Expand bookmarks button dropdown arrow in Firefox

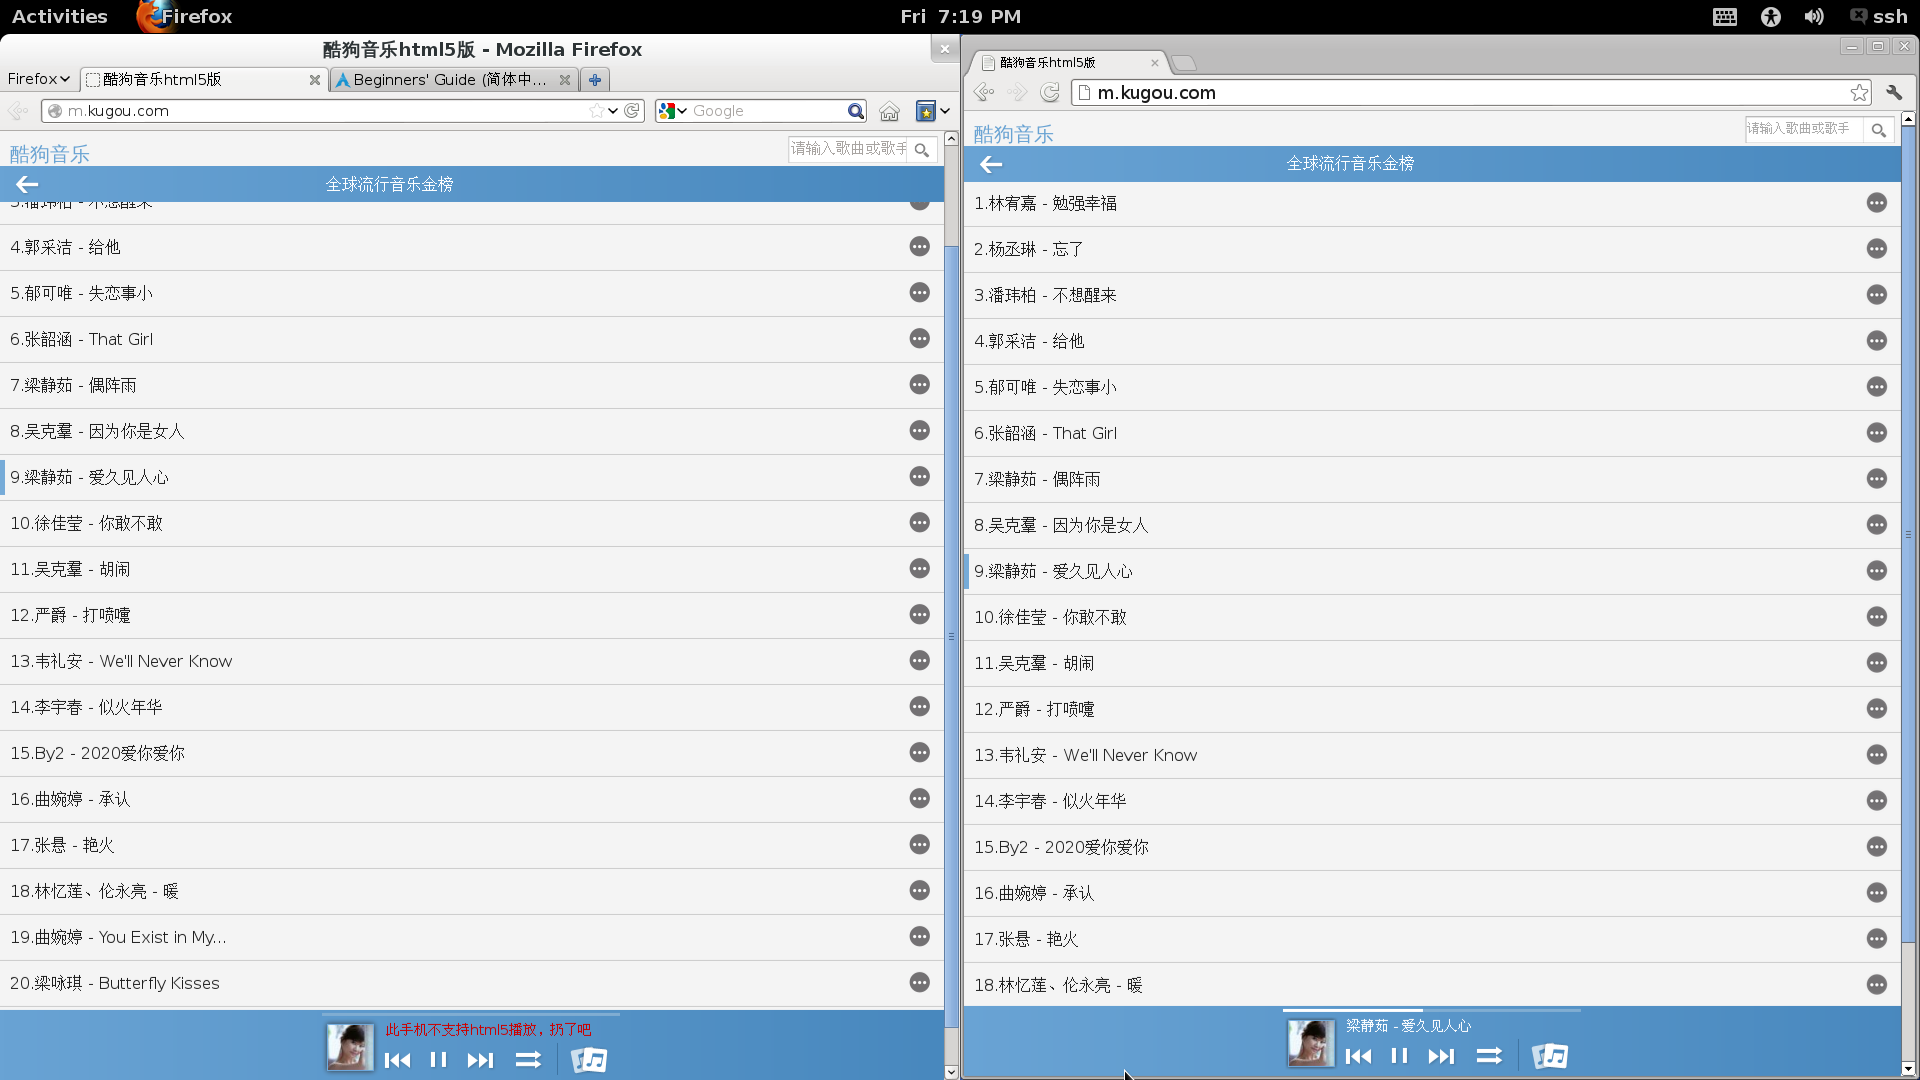point(945,111)
